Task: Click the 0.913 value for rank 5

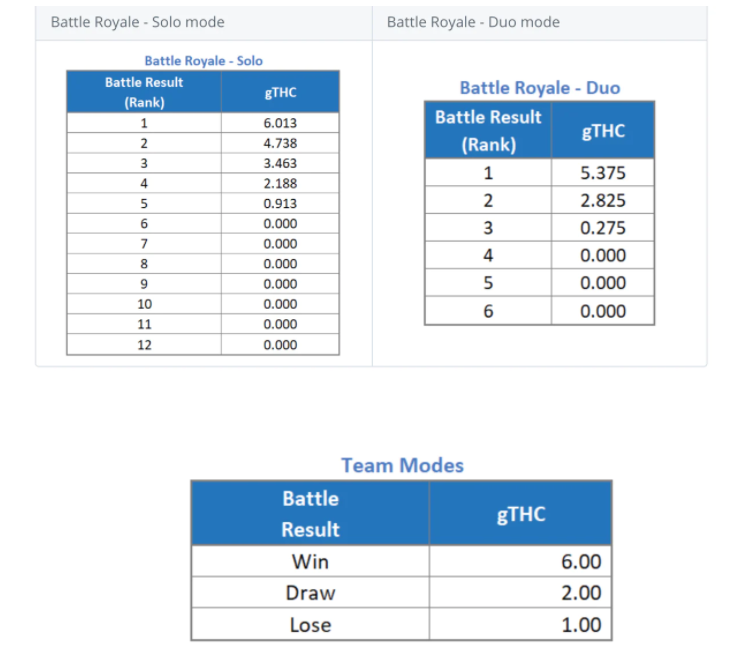Action: point(280,203)
